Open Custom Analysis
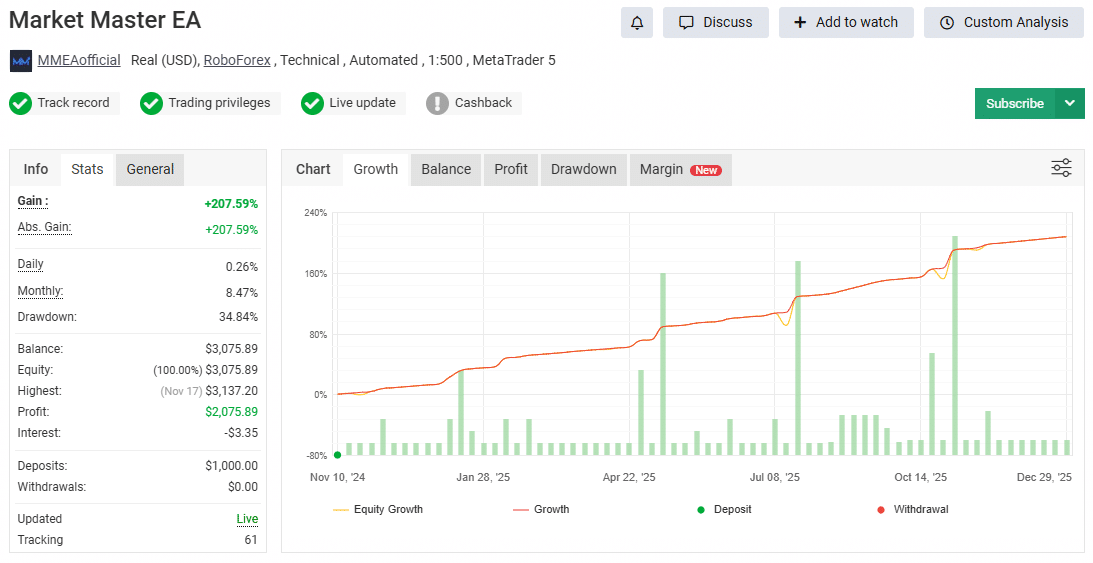 coord(1004,23)
